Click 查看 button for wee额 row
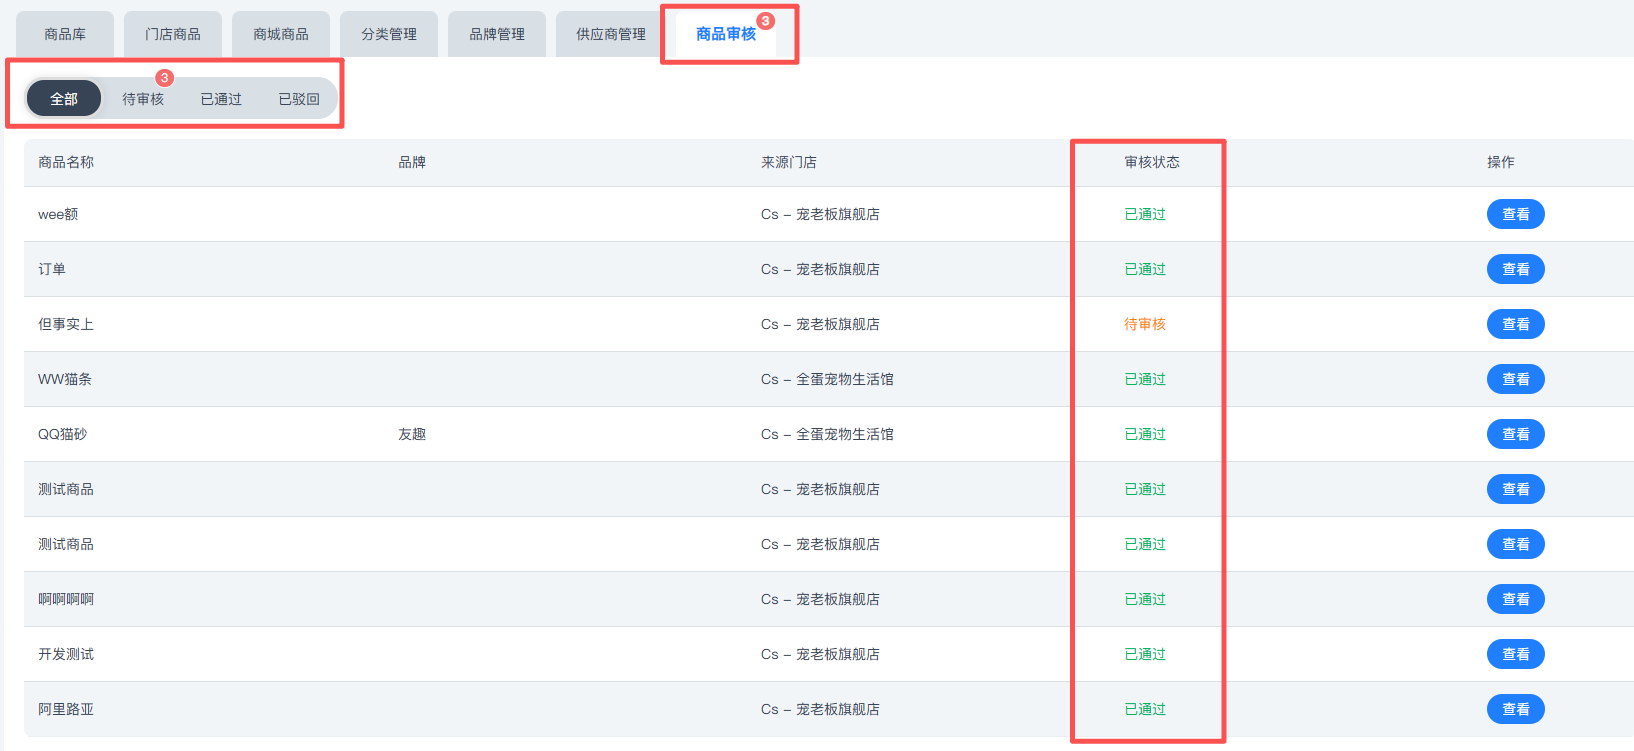 [1515, 214]
